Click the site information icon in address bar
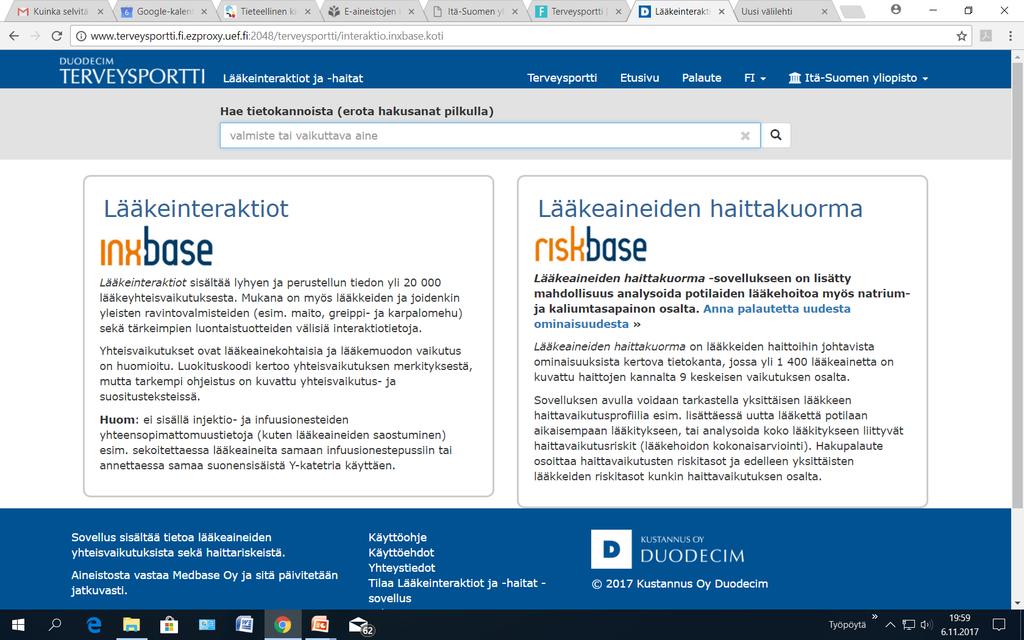Screen dimensions: 1024x640 80,36
